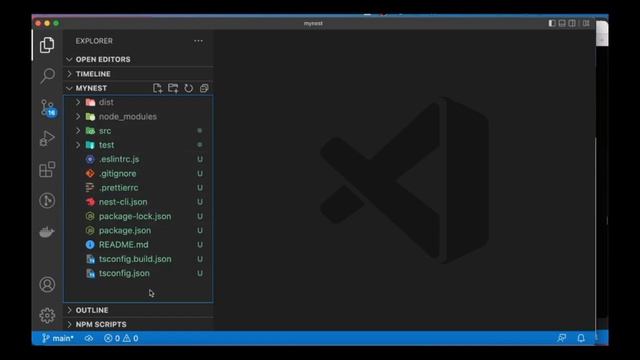Expand the NPM SCRIPTS section
This screenshot has width=640, height=360.
point(138,324)
